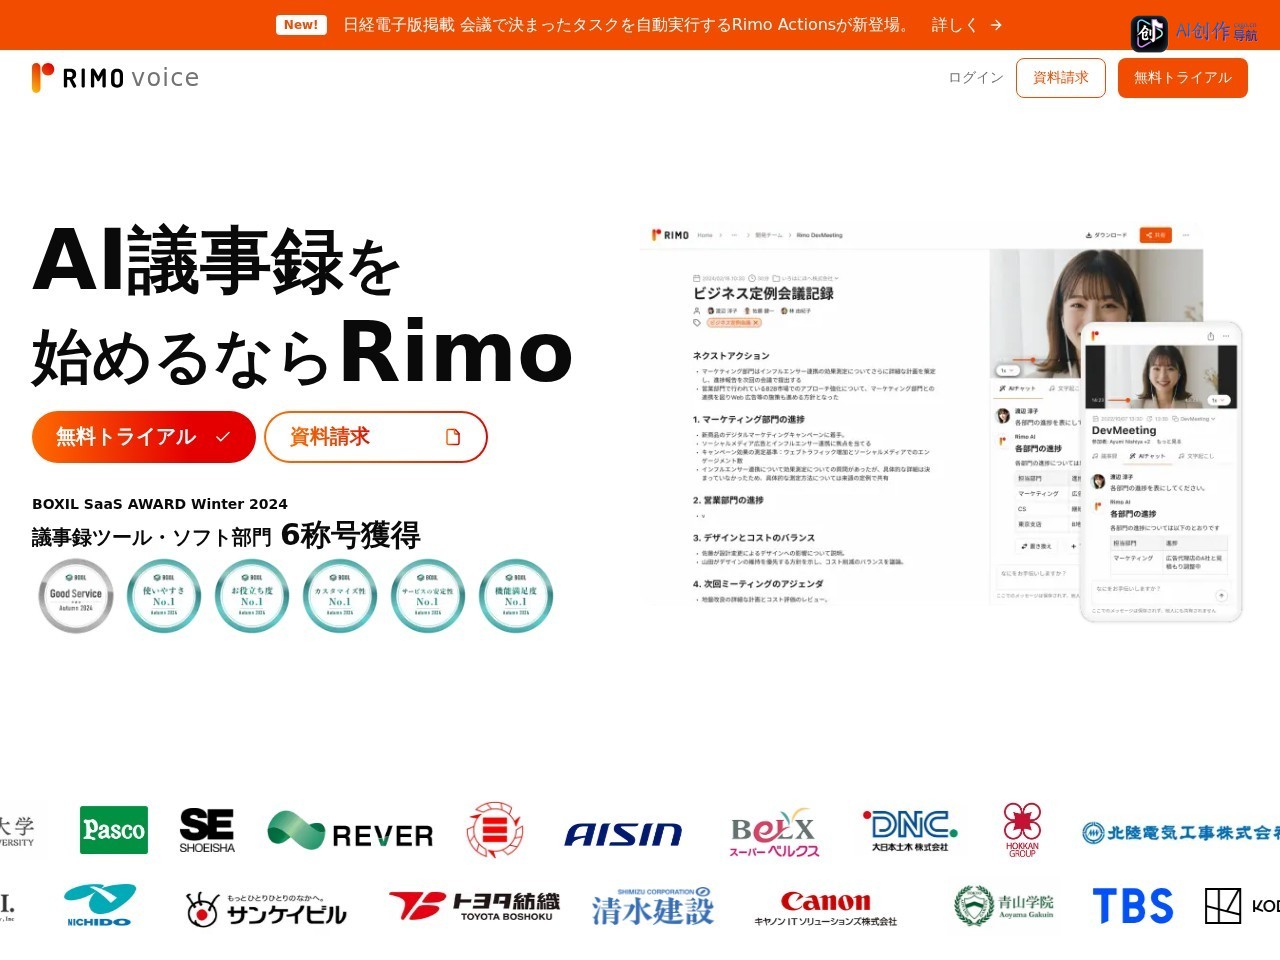Image resolution: width=1280 pixels, height=960 pixels.
Task: Click the DNC 大日本土木 logo
Action: [910, 831]
